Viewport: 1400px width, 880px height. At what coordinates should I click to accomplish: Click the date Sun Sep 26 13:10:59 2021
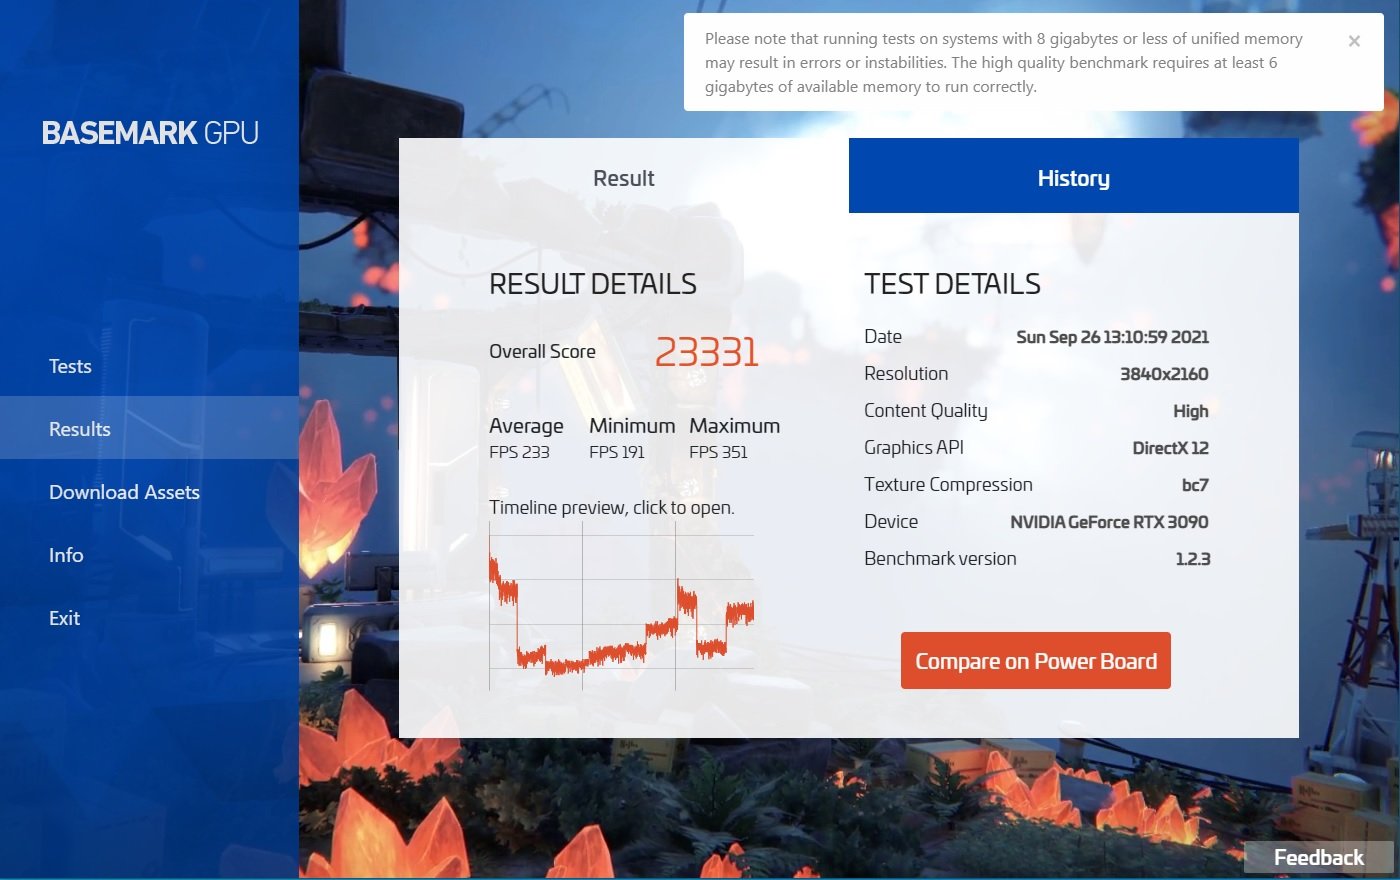[x=1112, y=337]
